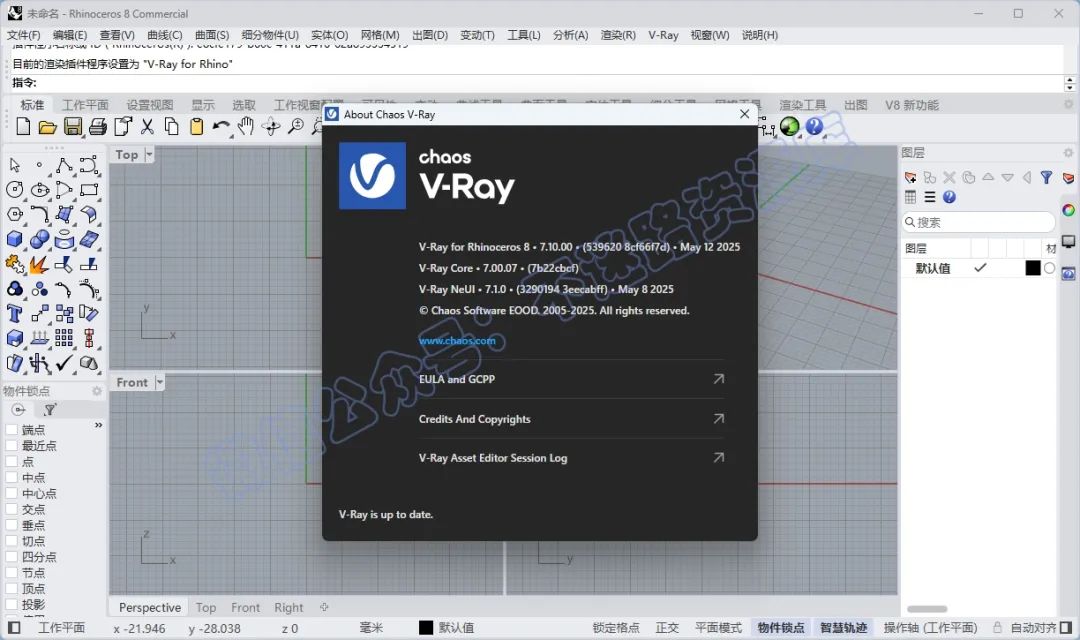Select the Circle tool in left toolbox
1080x640 pixels.
pyautogui.click(x=14, y=189)
